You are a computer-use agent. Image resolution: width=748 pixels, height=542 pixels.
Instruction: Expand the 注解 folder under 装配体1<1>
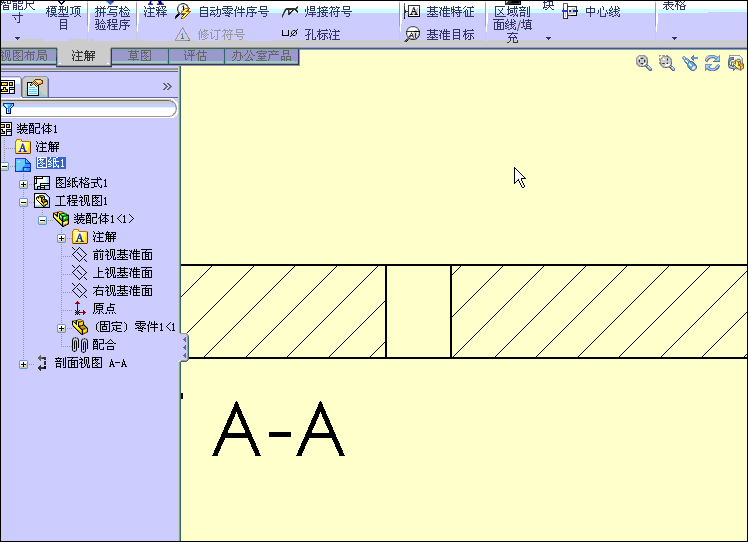click(62, 238)
